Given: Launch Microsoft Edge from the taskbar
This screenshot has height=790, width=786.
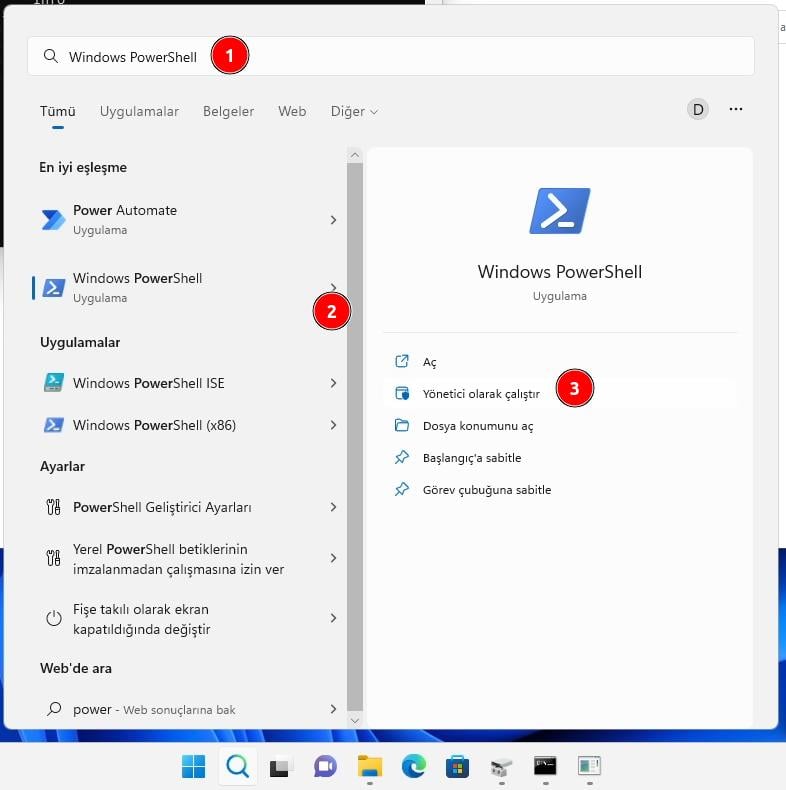Looking at the screenshot, I should [414, 766].
